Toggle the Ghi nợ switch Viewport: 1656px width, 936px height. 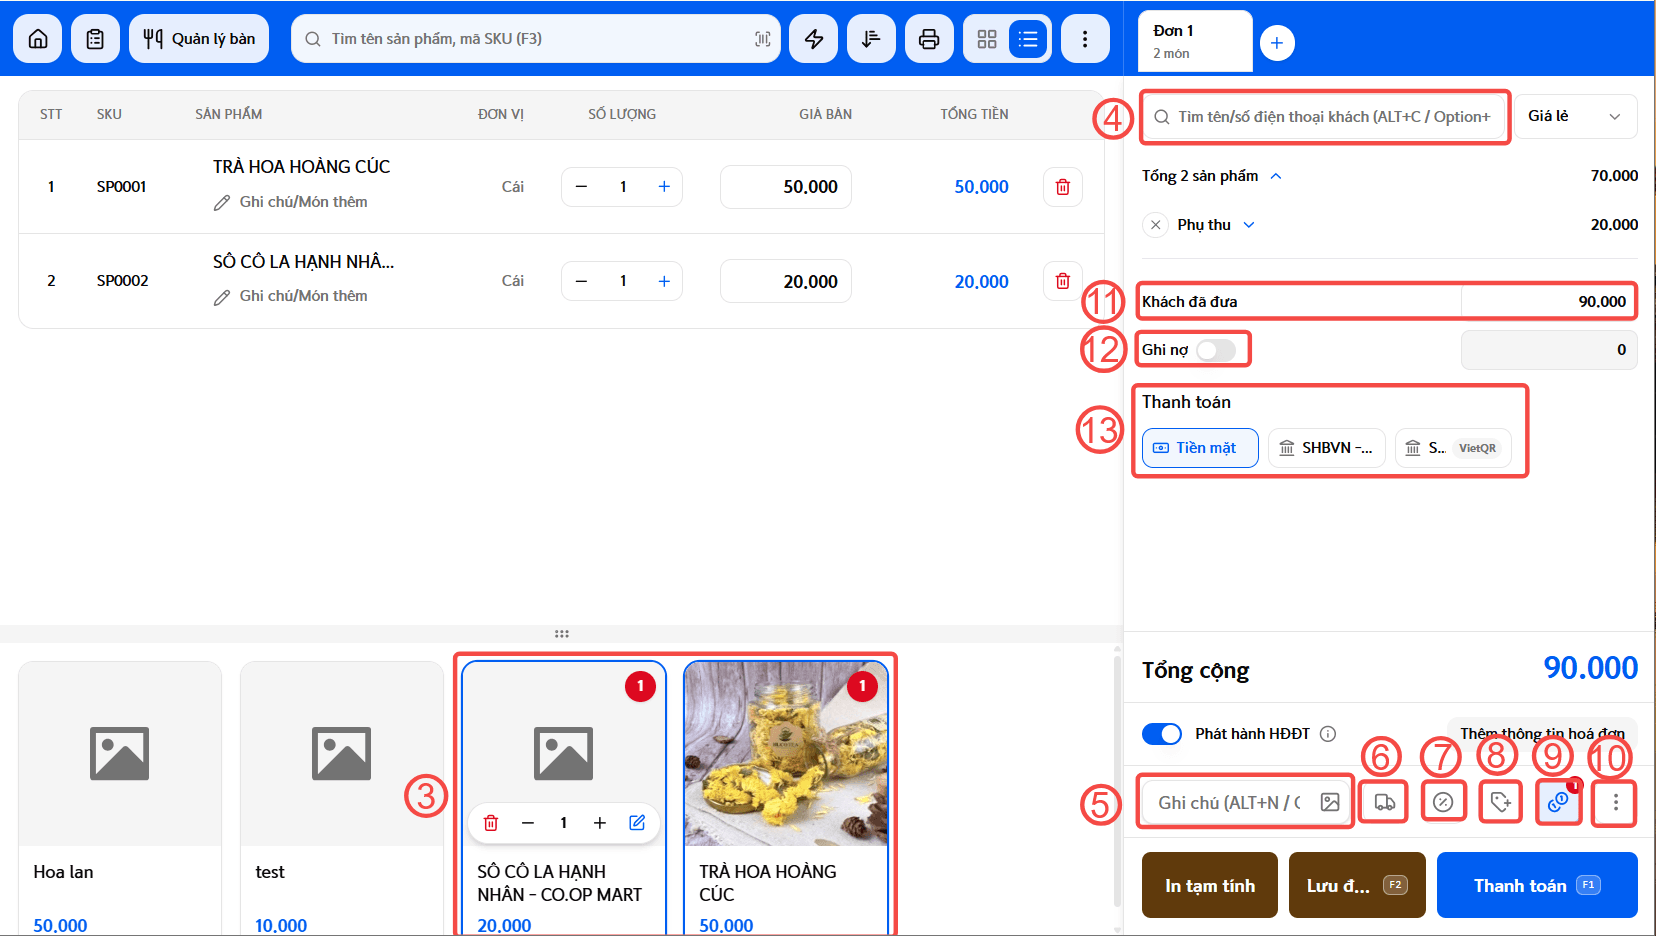pos(1216,350)
